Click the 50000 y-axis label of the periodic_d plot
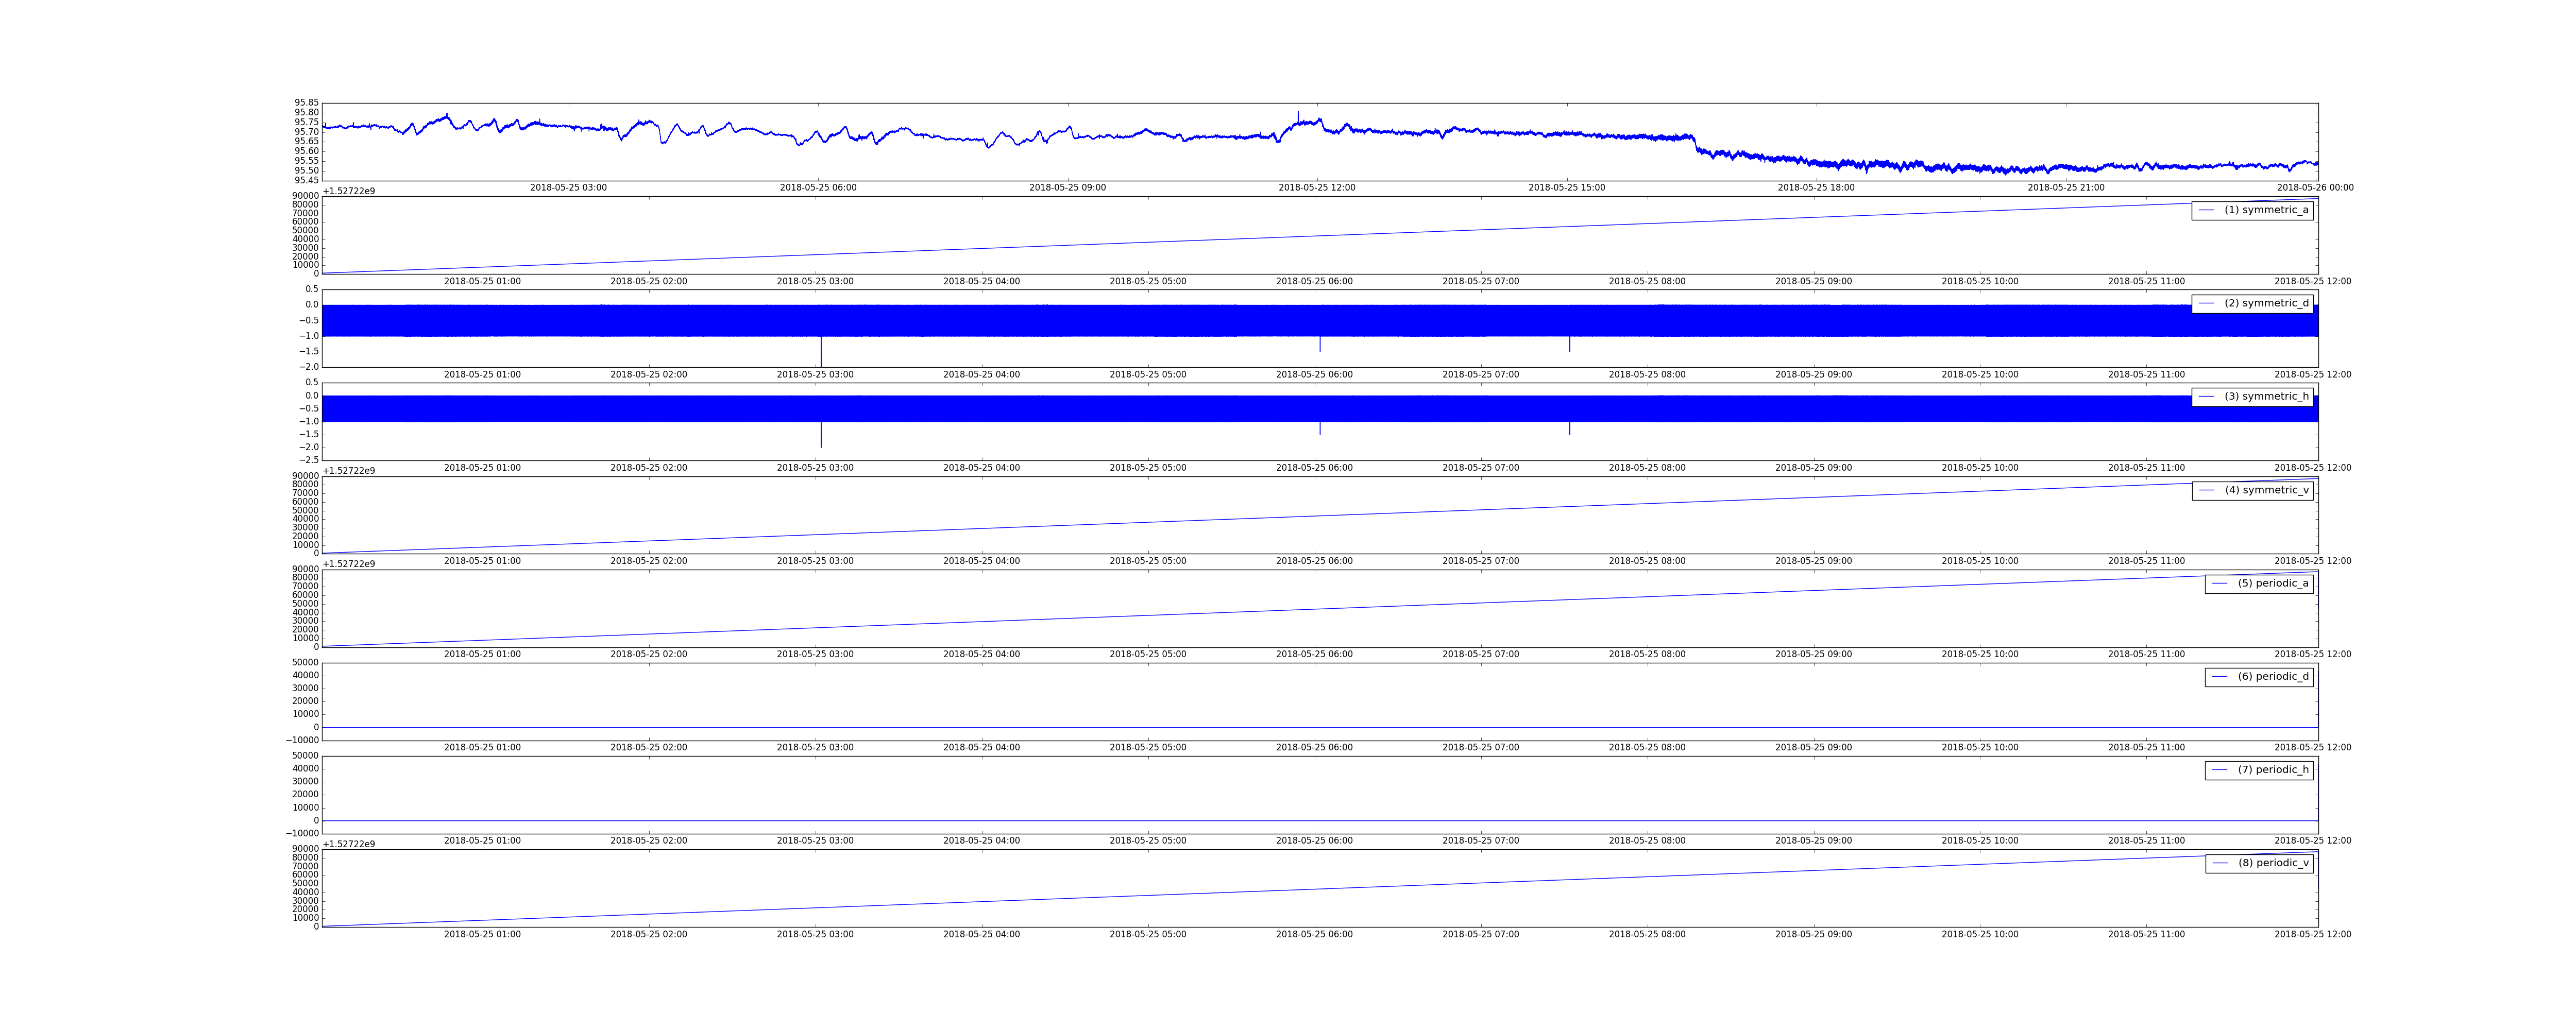 tap(305, 663)
